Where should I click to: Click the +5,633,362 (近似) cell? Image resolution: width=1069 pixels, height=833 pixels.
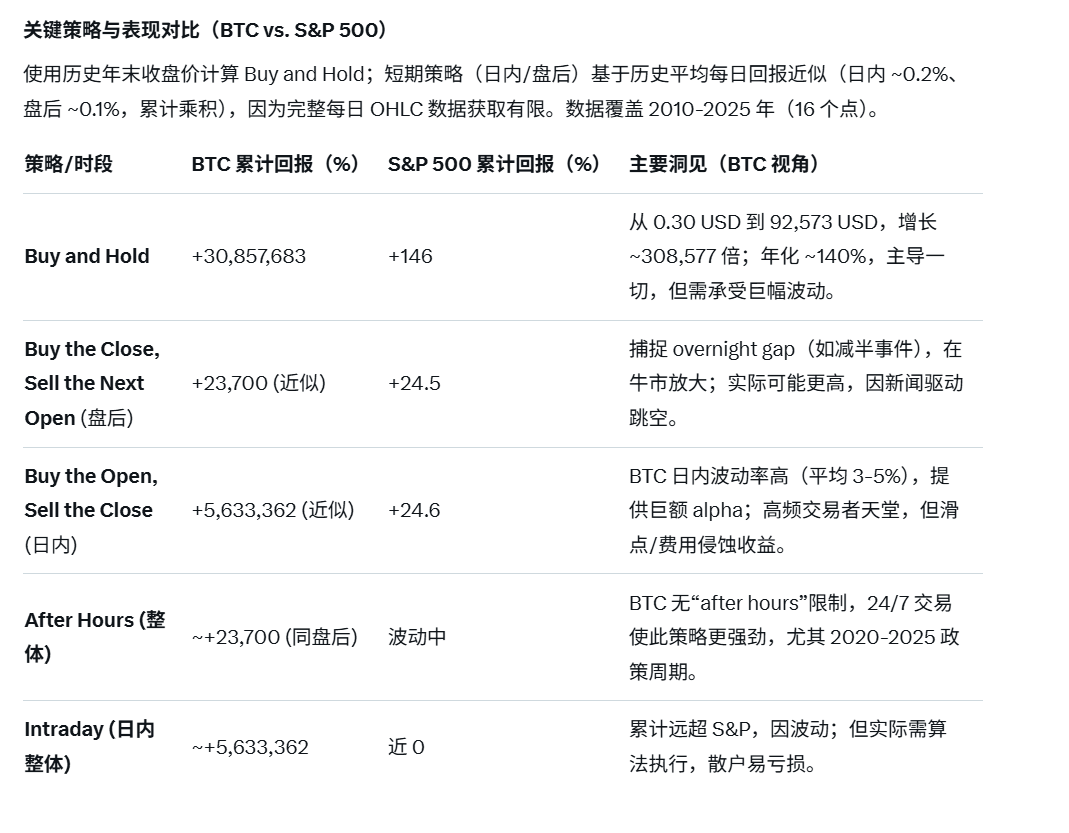point(273,510)
